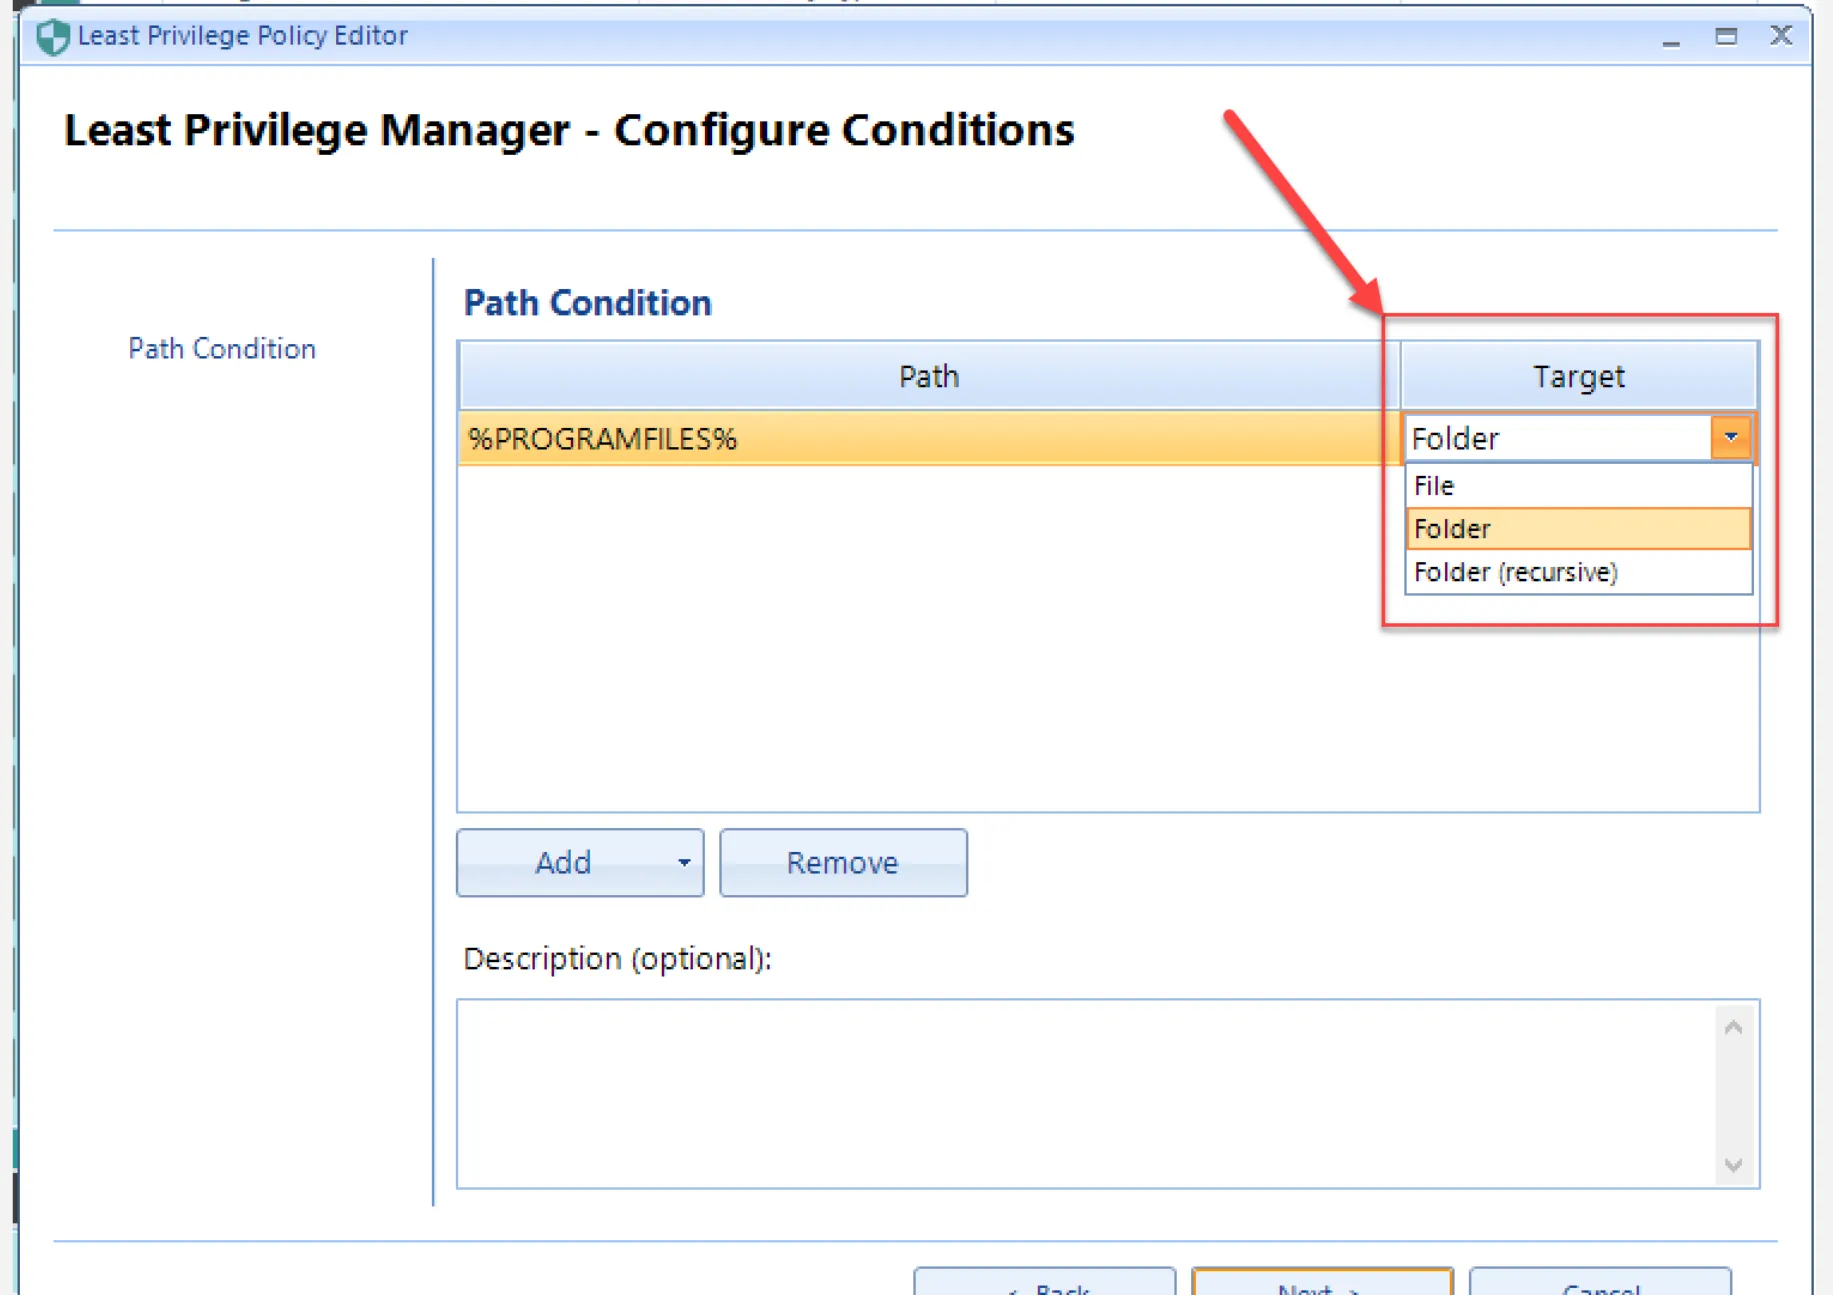The width and height of the screenshot is (1833, 1295).
Task: Click the shield icon in title bar
Action: click(52, 37)
